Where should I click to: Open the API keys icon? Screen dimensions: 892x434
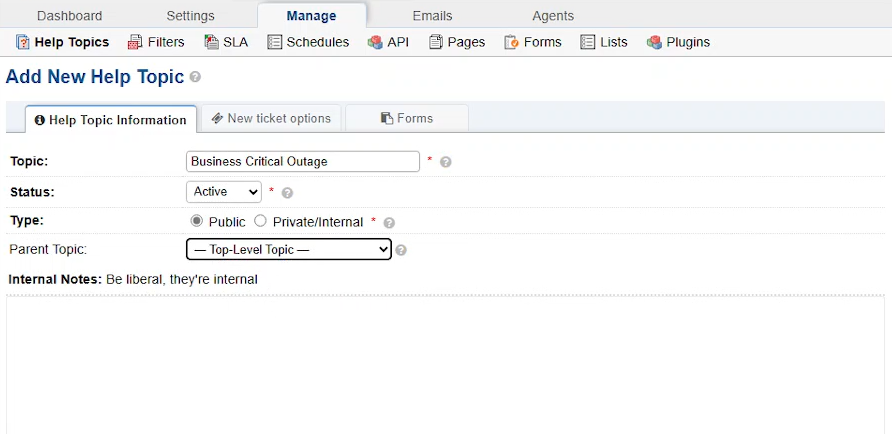(375, 42)
